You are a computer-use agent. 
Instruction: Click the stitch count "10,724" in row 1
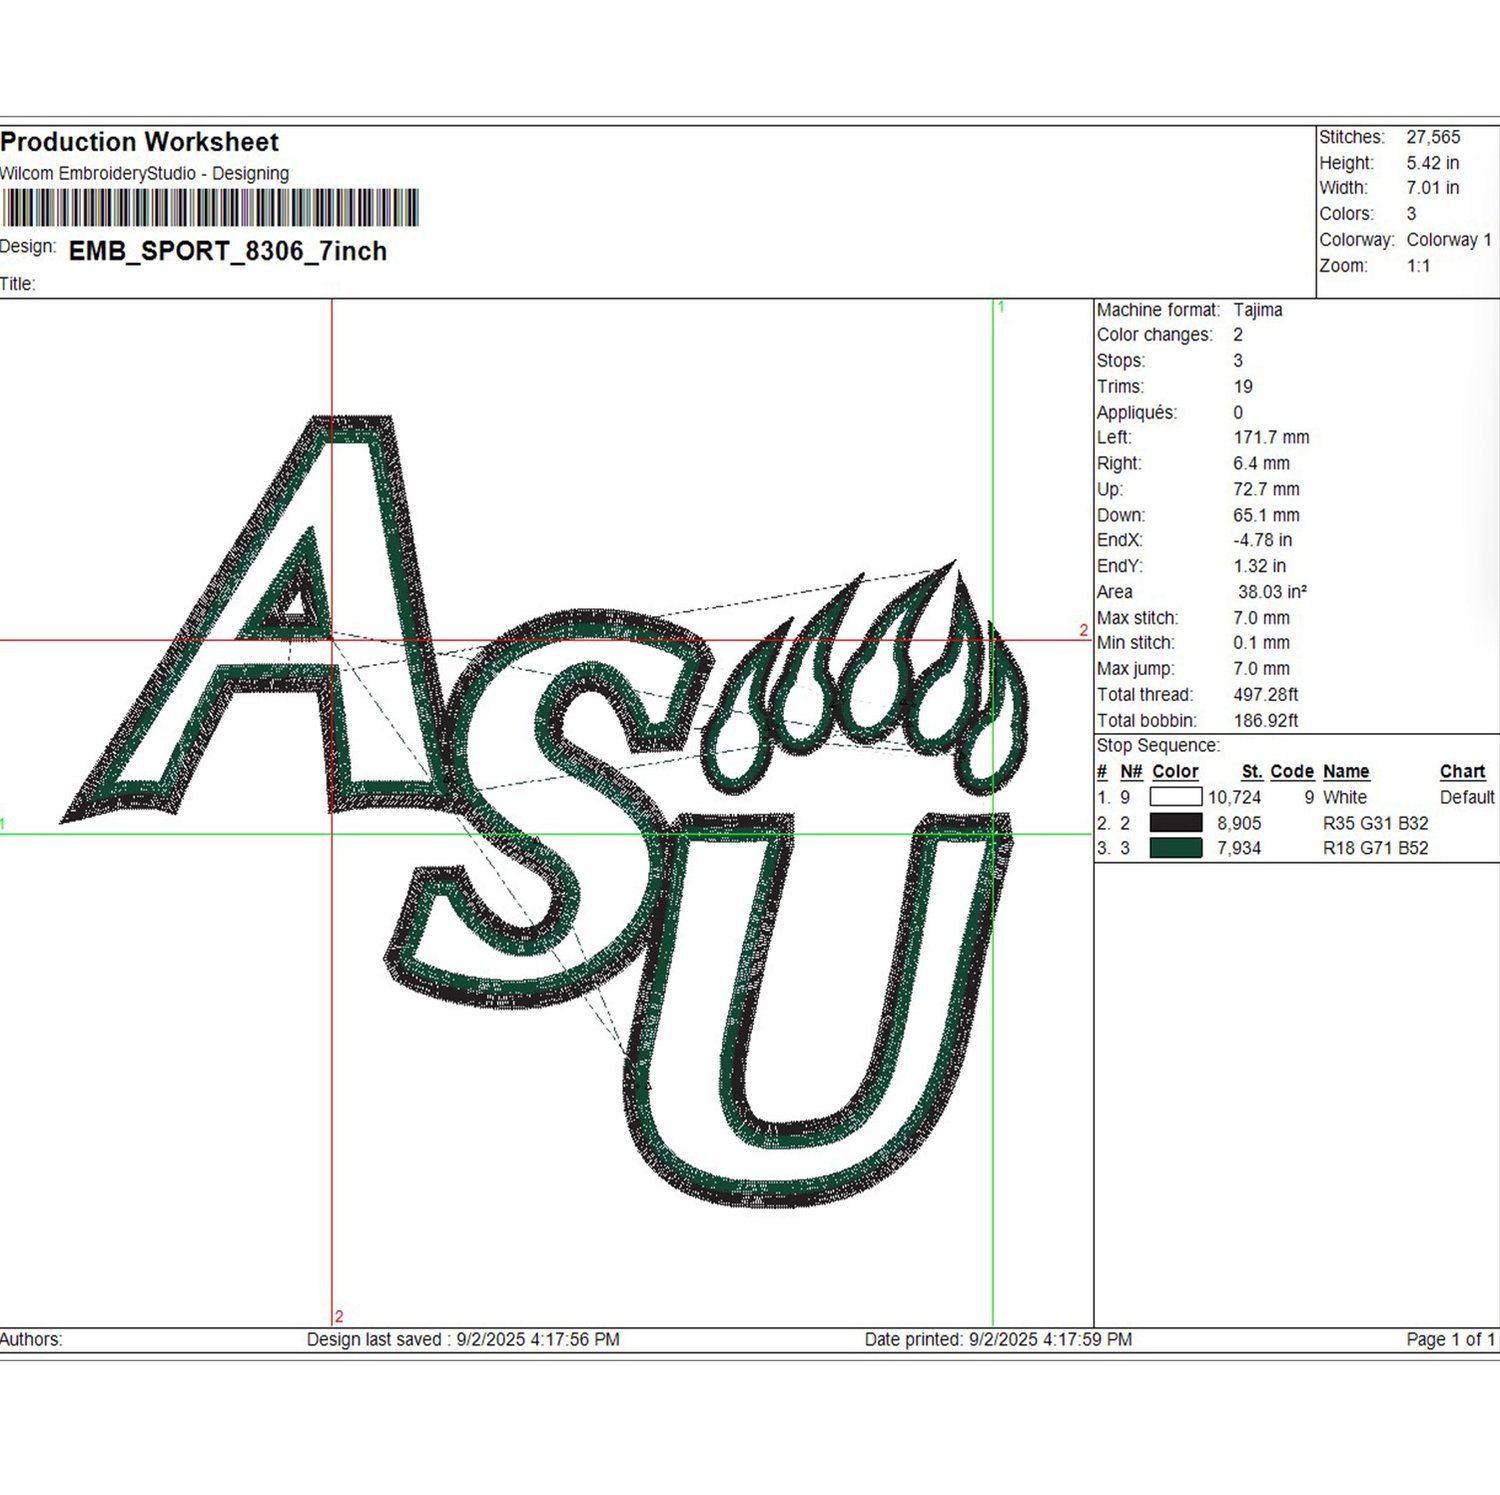(1234, 798)
